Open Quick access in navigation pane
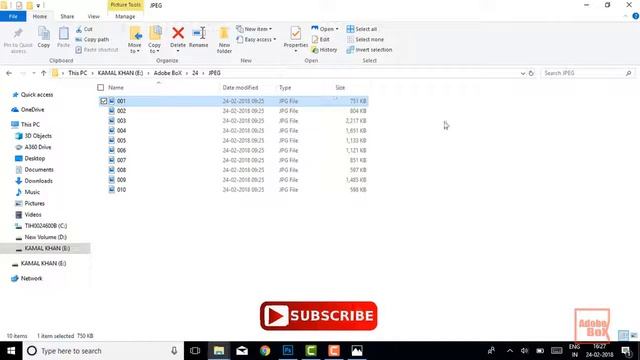The image size is (640, 360). click(x=37, y=95)
